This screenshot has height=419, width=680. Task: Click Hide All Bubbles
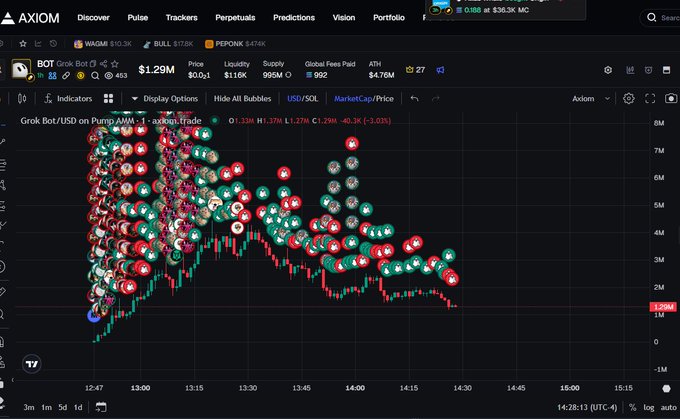pos(242,98)
